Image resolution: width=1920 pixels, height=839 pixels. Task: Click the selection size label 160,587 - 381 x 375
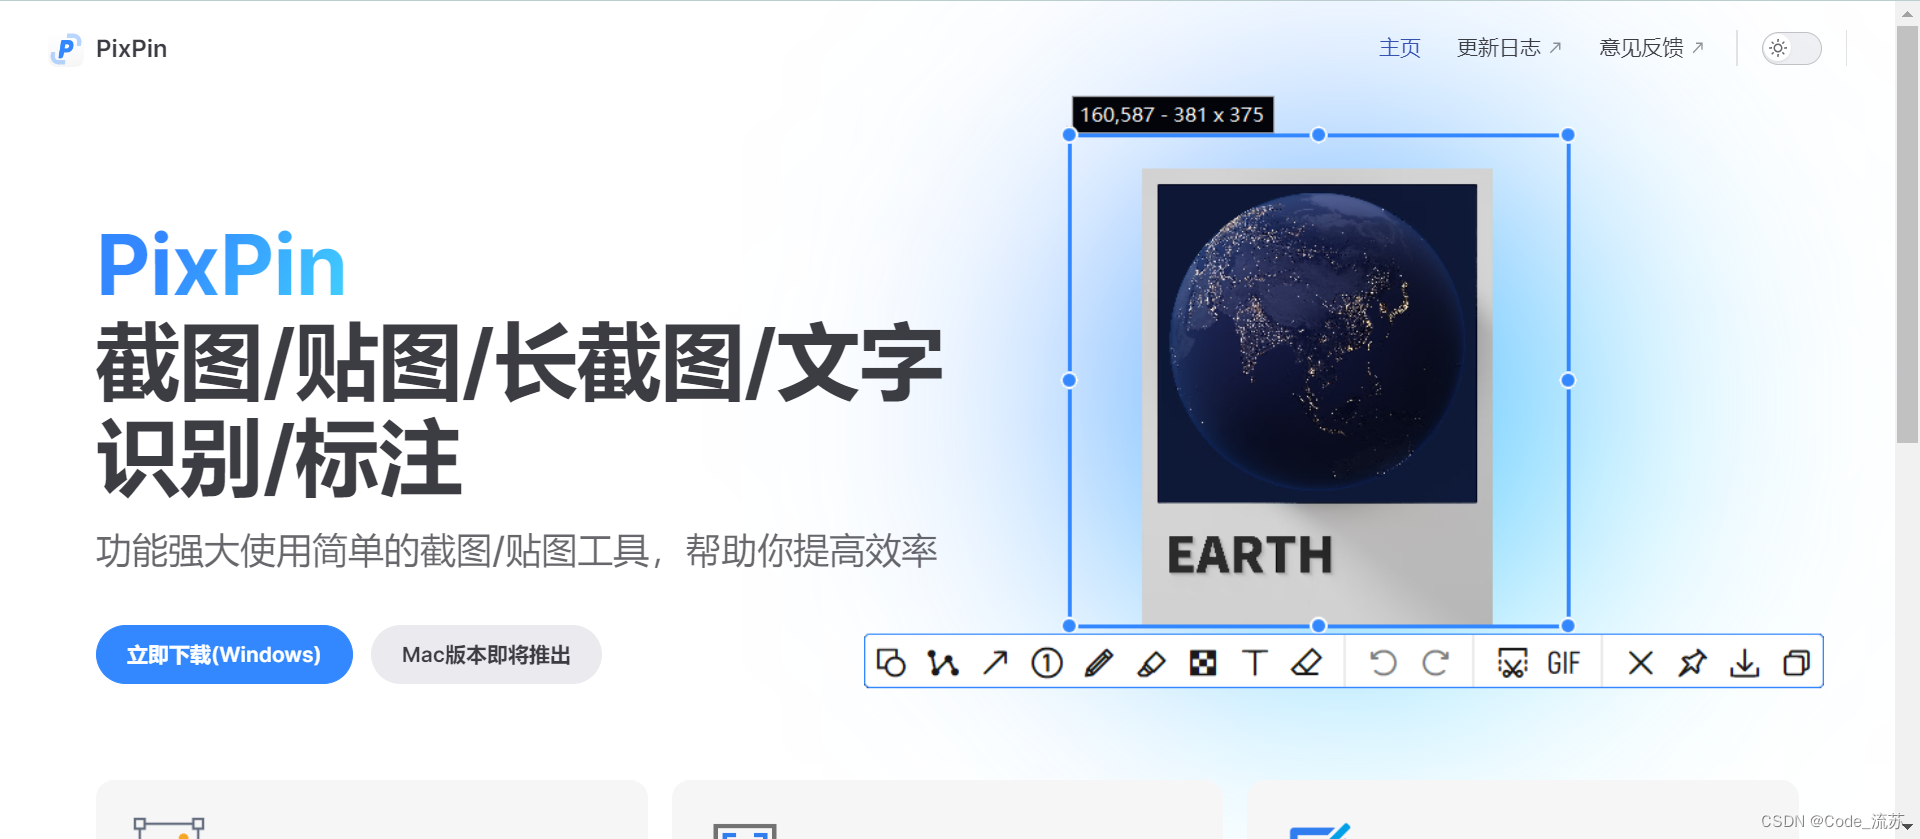click(1172, 115)
